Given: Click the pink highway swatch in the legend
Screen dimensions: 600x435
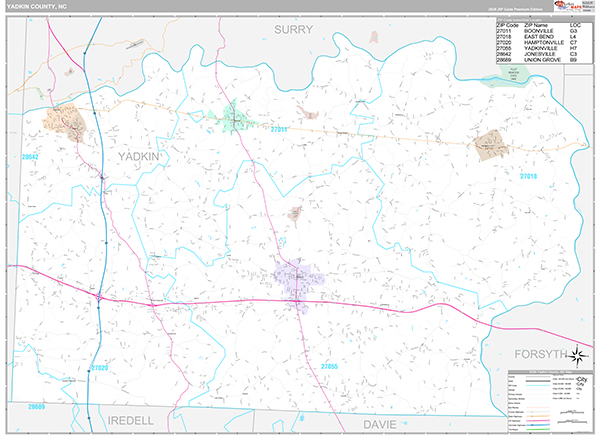Looking at the screenshot, I should point(538,420).
